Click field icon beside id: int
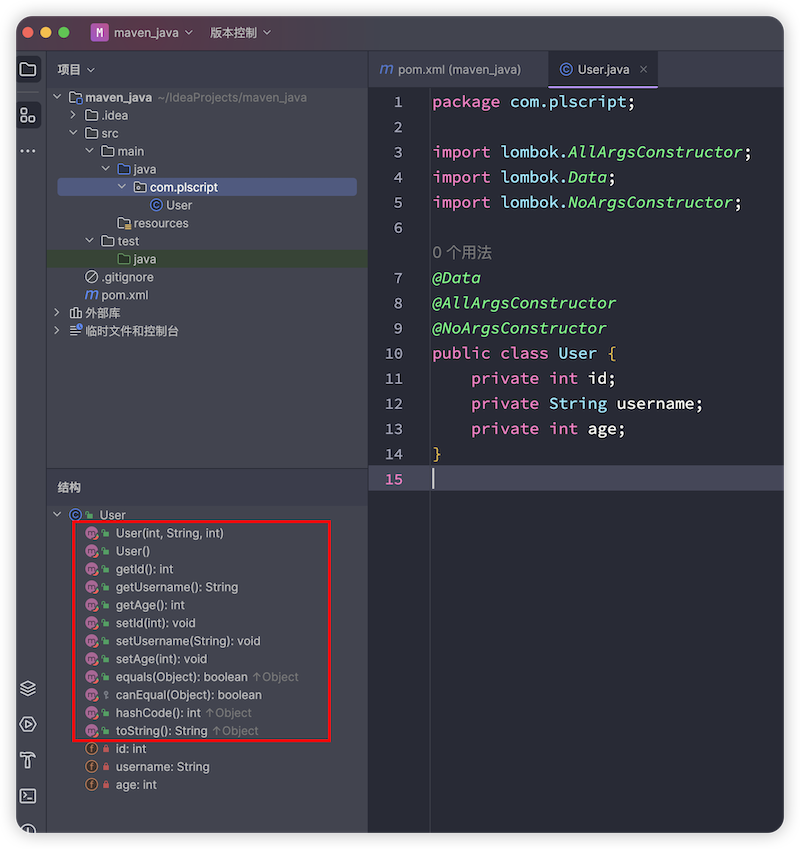This screenshot has width=800, height=849. [91, 749]
